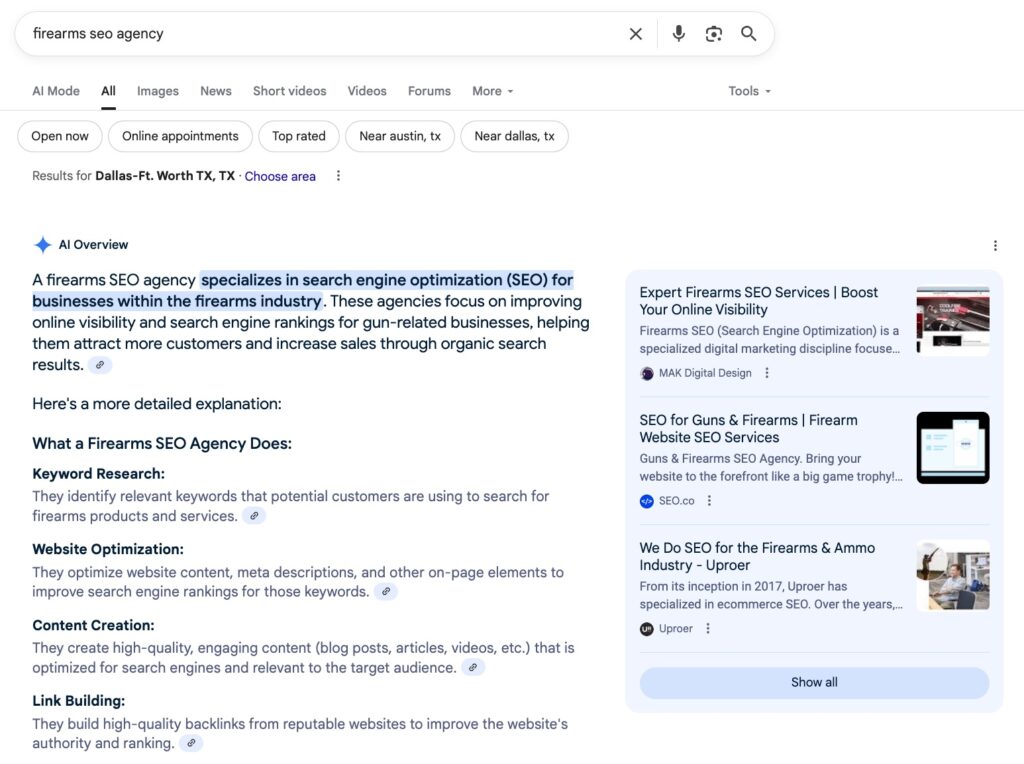This screenshot has width=1024, height=764.
Task: Click 'Here's a more detailed explanation:' text
Action: point(157,404)
